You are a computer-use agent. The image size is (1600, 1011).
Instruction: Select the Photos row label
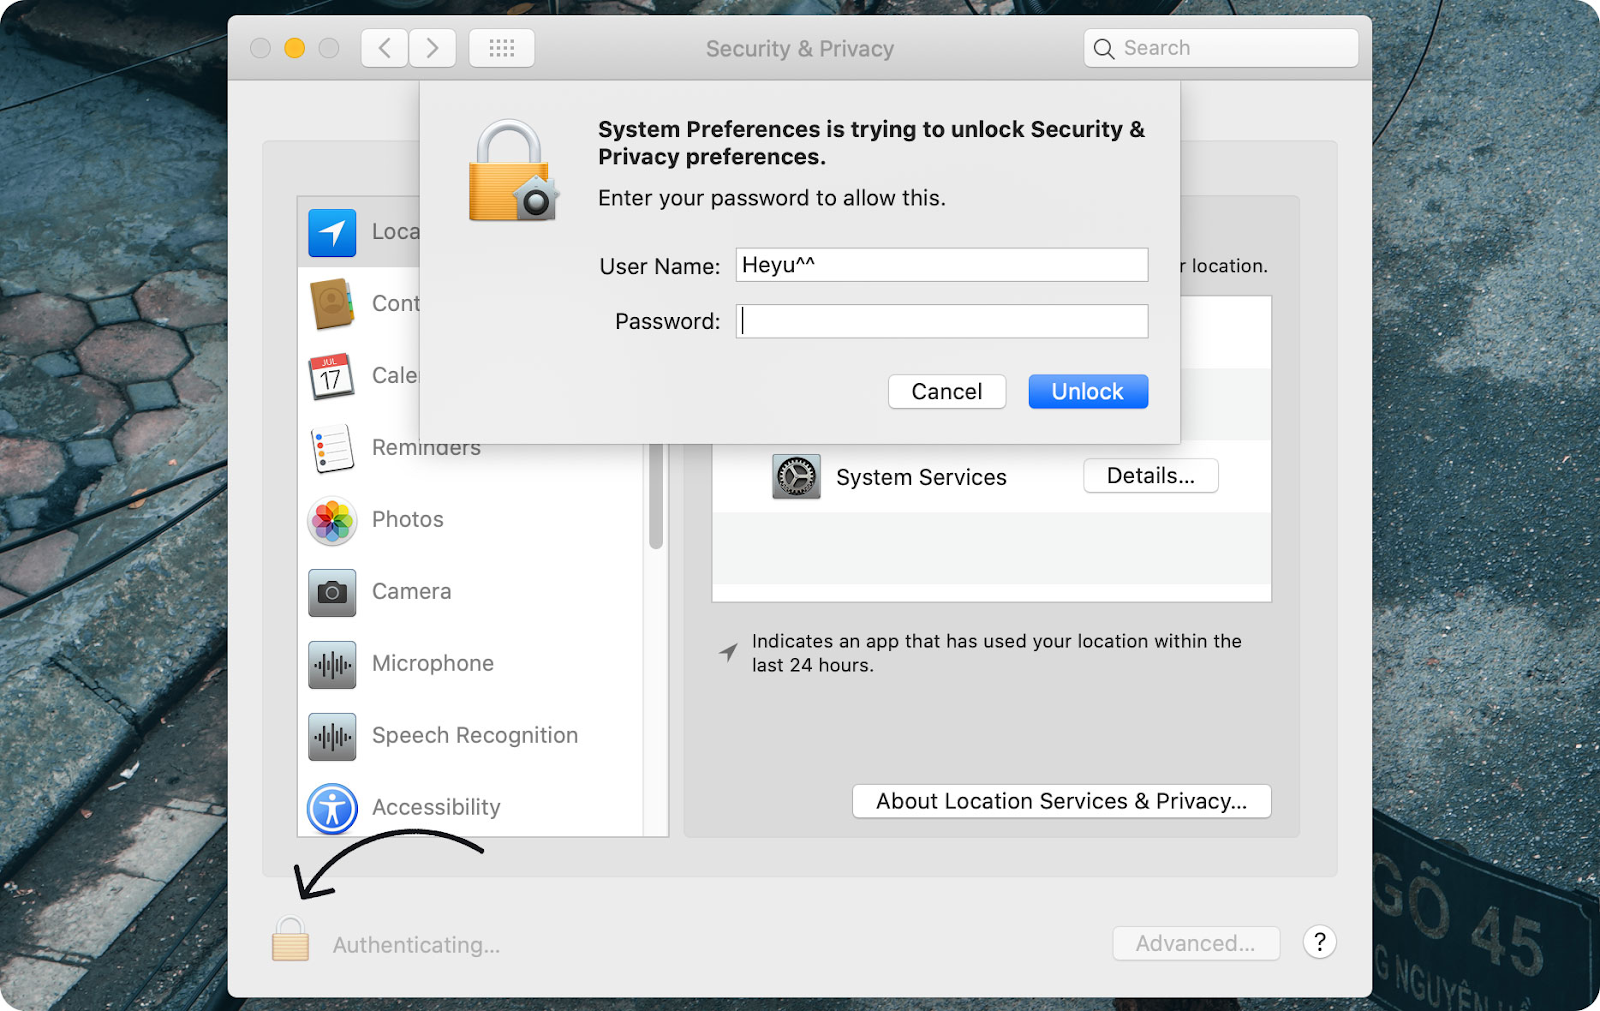click(x=408, y=519)
